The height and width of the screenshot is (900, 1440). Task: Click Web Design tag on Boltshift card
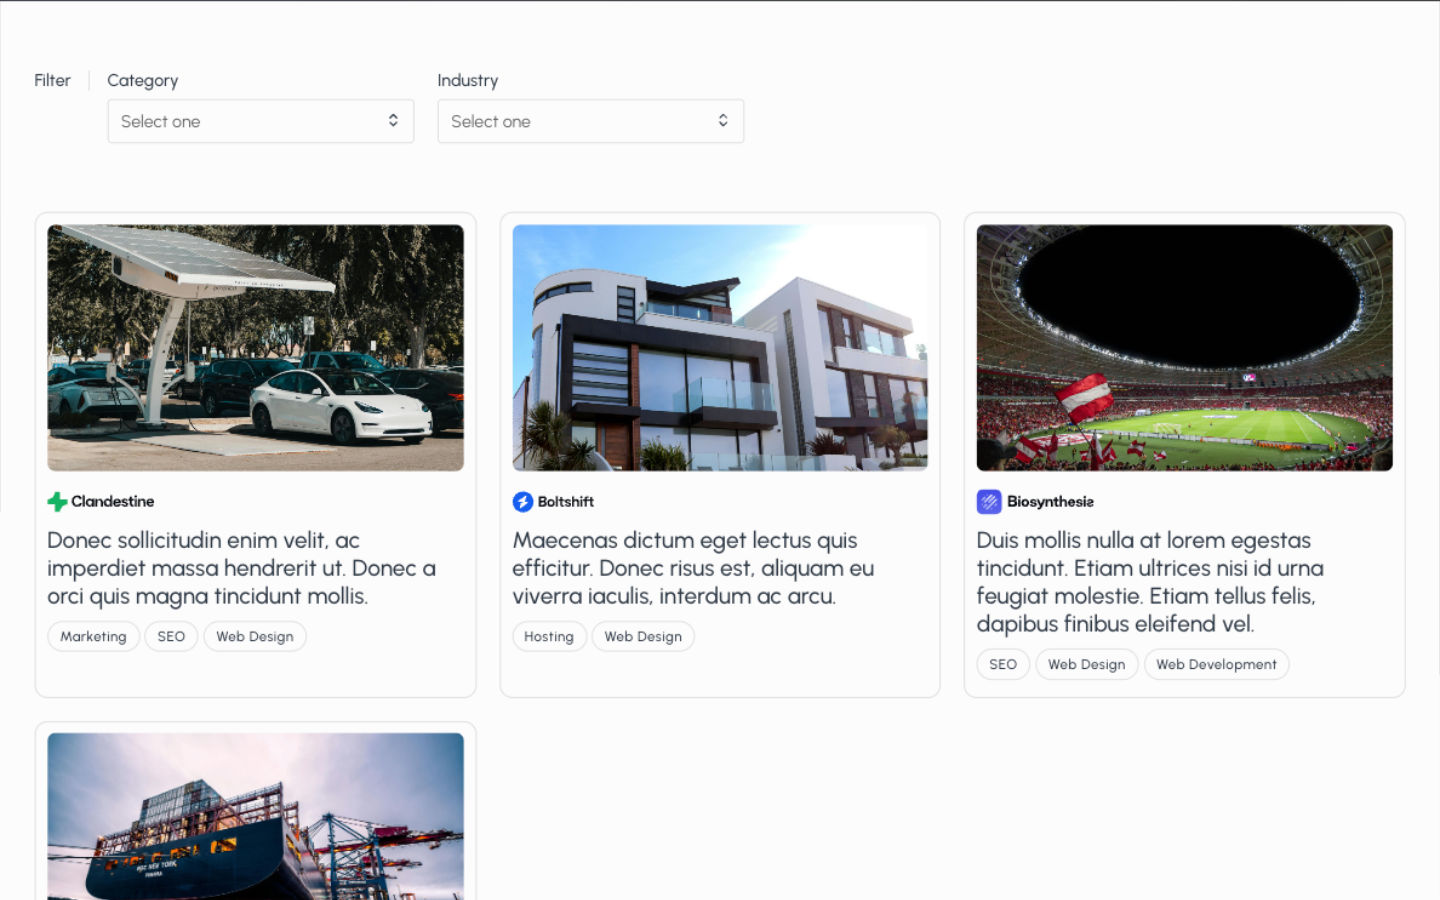coord(643,637)
